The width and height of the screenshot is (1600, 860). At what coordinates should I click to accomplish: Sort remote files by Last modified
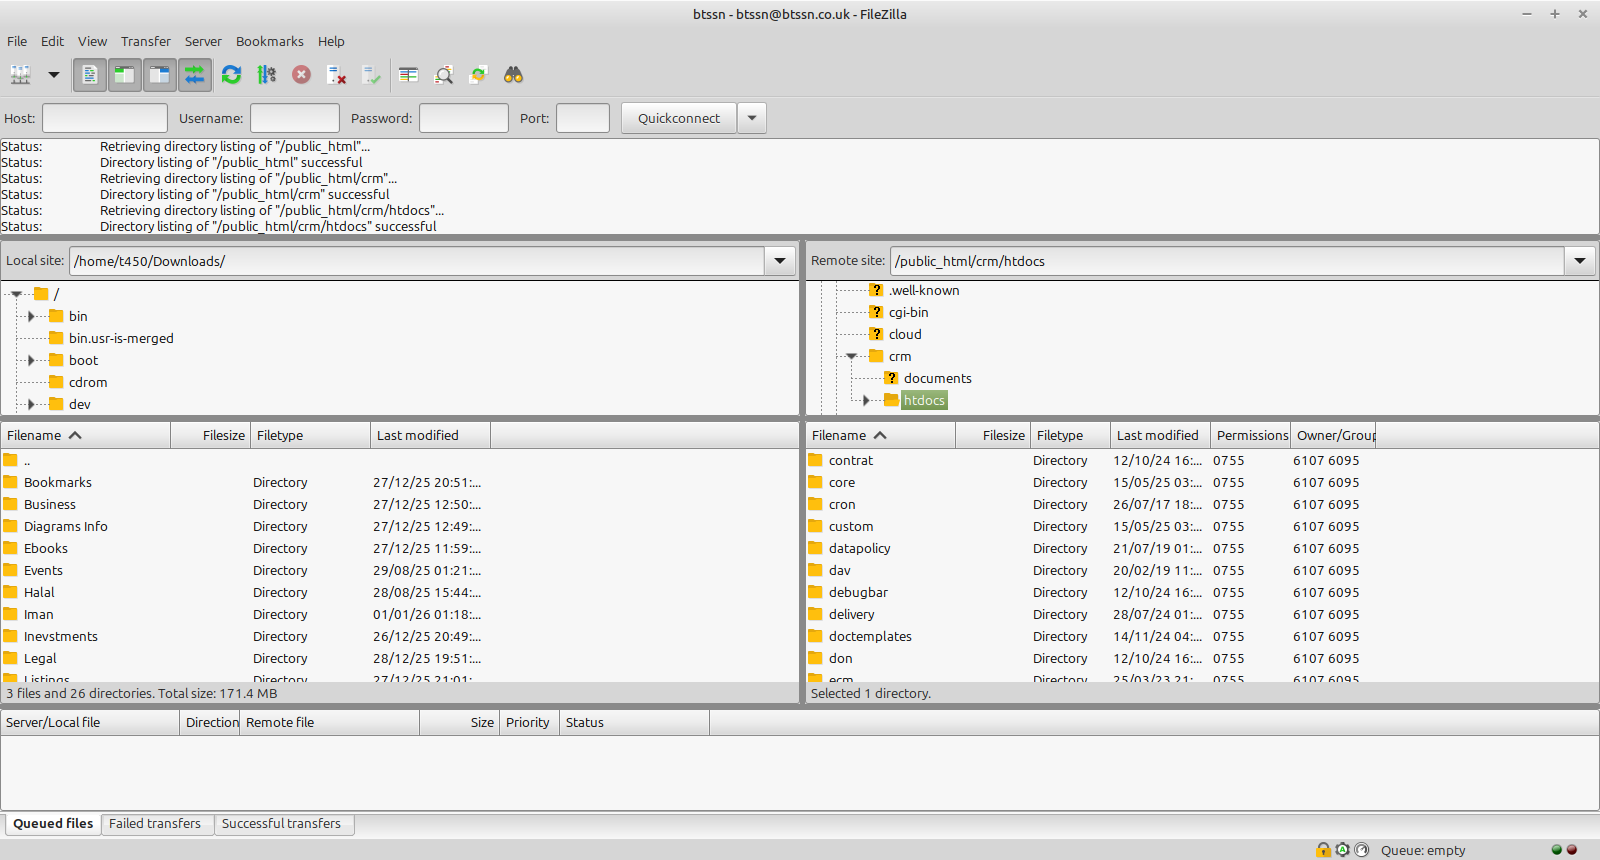click(x=1157, y=435)
